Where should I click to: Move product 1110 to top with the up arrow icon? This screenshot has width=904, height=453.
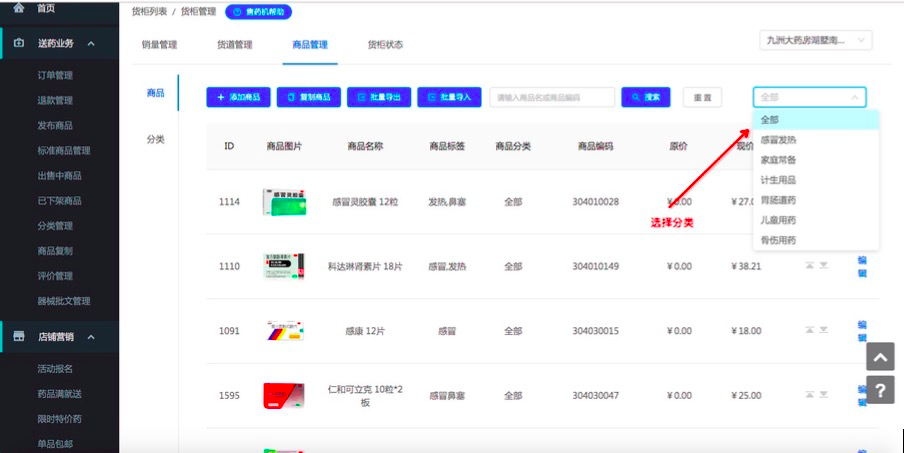809,265
